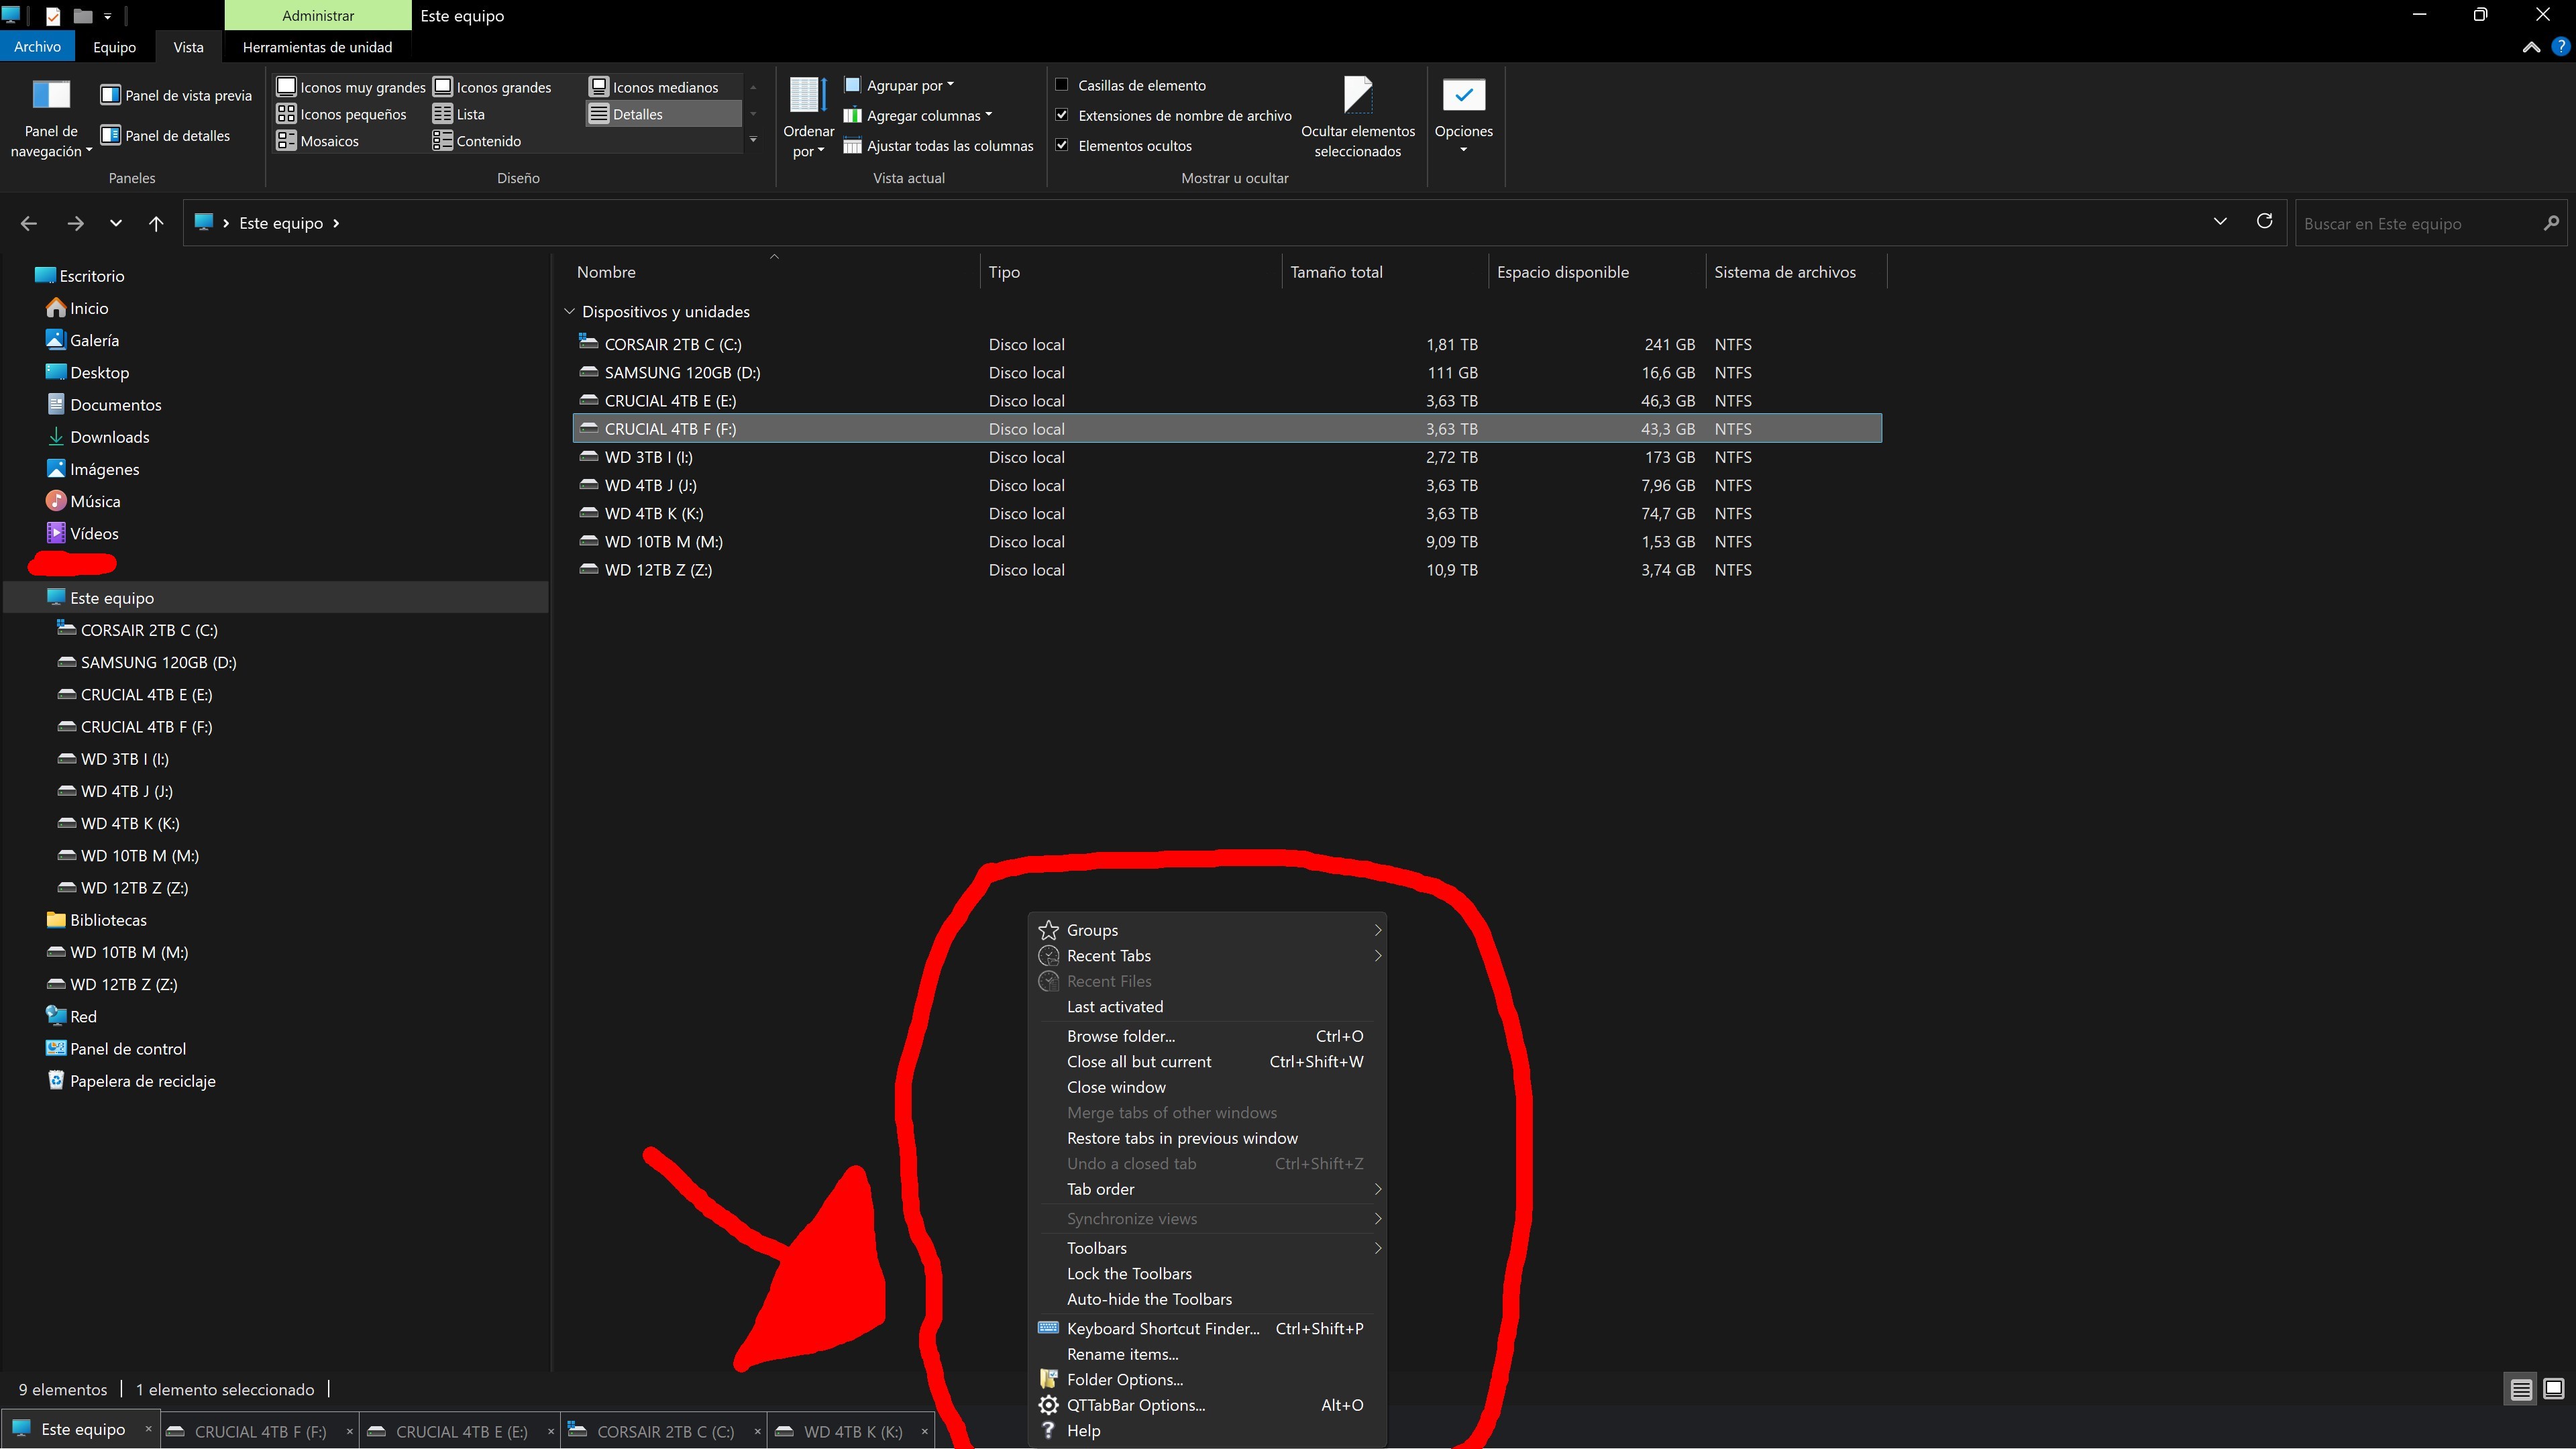
Task: Toggle the Casillas de elemento checkbox
Action: coord(1062,85)
